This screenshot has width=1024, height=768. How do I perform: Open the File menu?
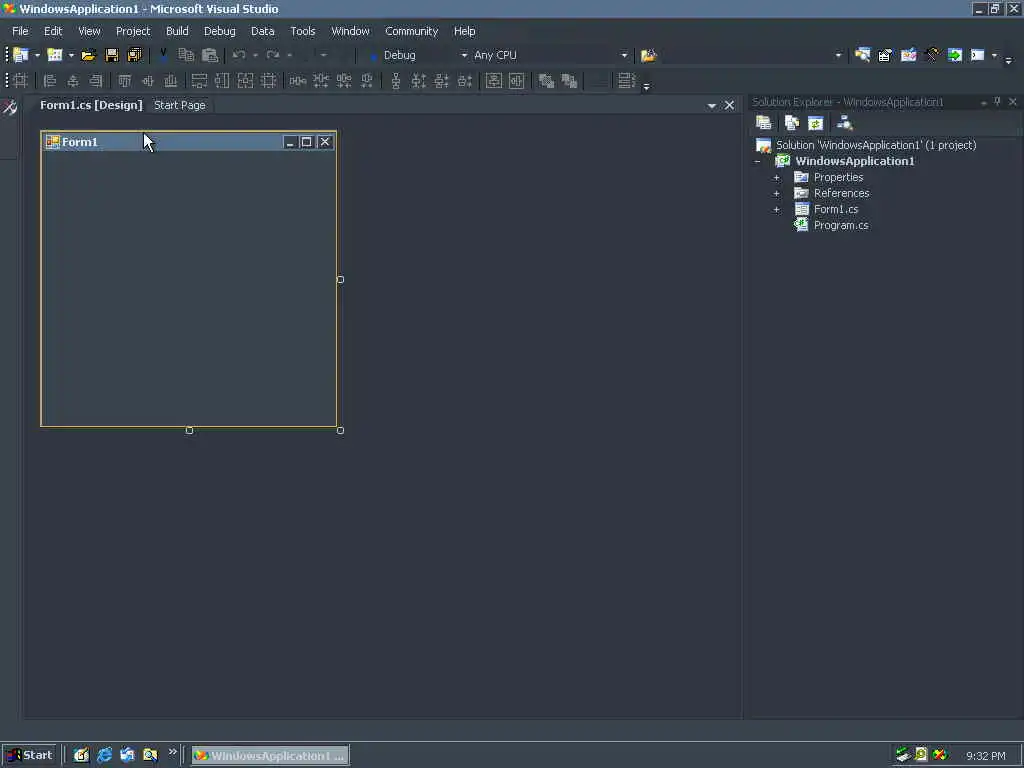tap(20, 31)
